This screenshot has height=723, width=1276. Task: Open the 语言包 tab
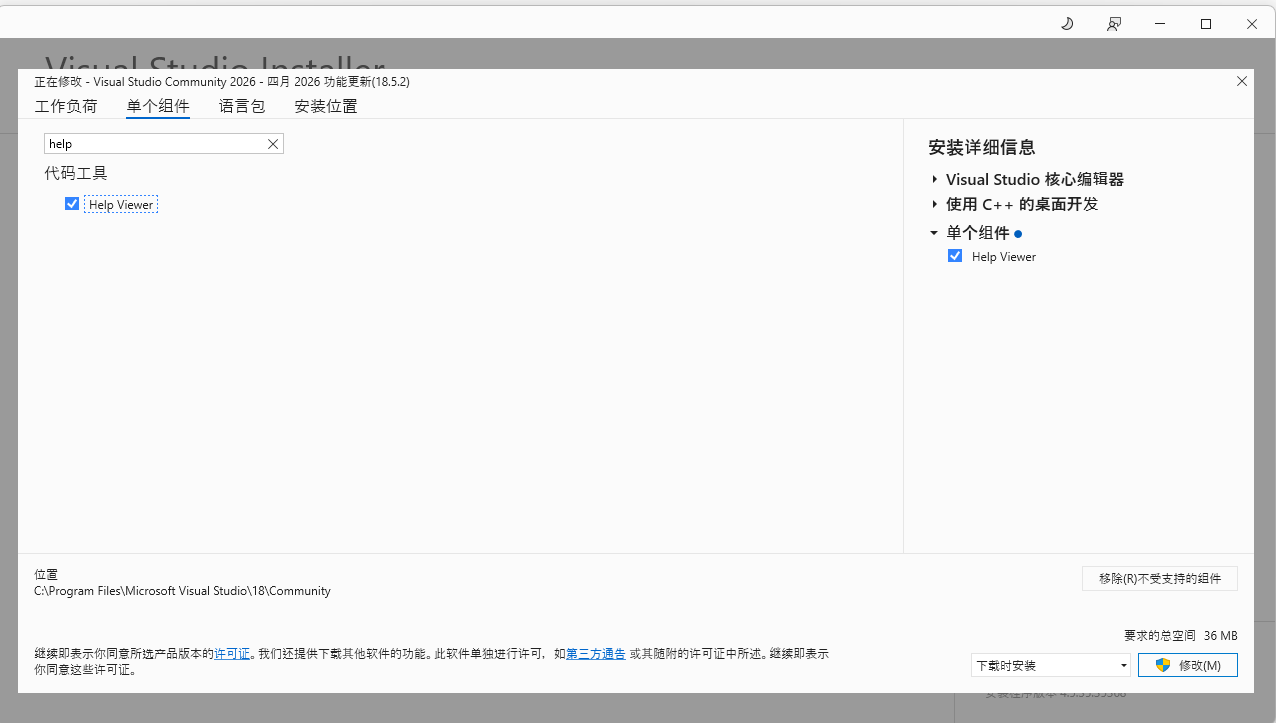242,106
